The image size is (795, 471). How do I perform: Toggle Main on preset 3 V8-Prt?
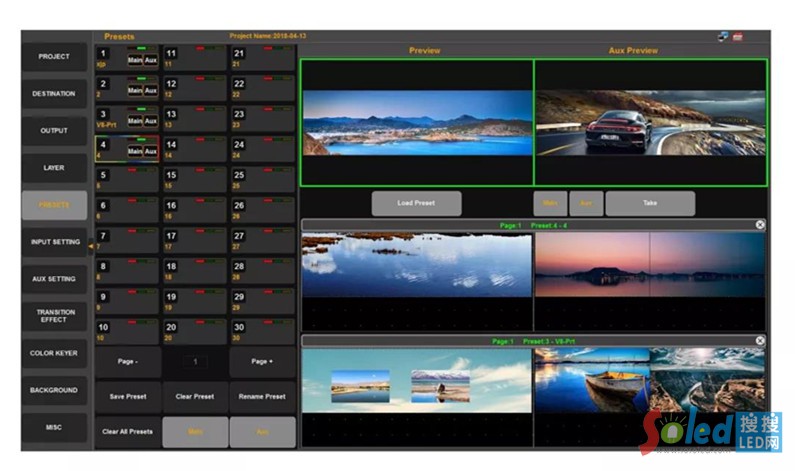point(134,121)
